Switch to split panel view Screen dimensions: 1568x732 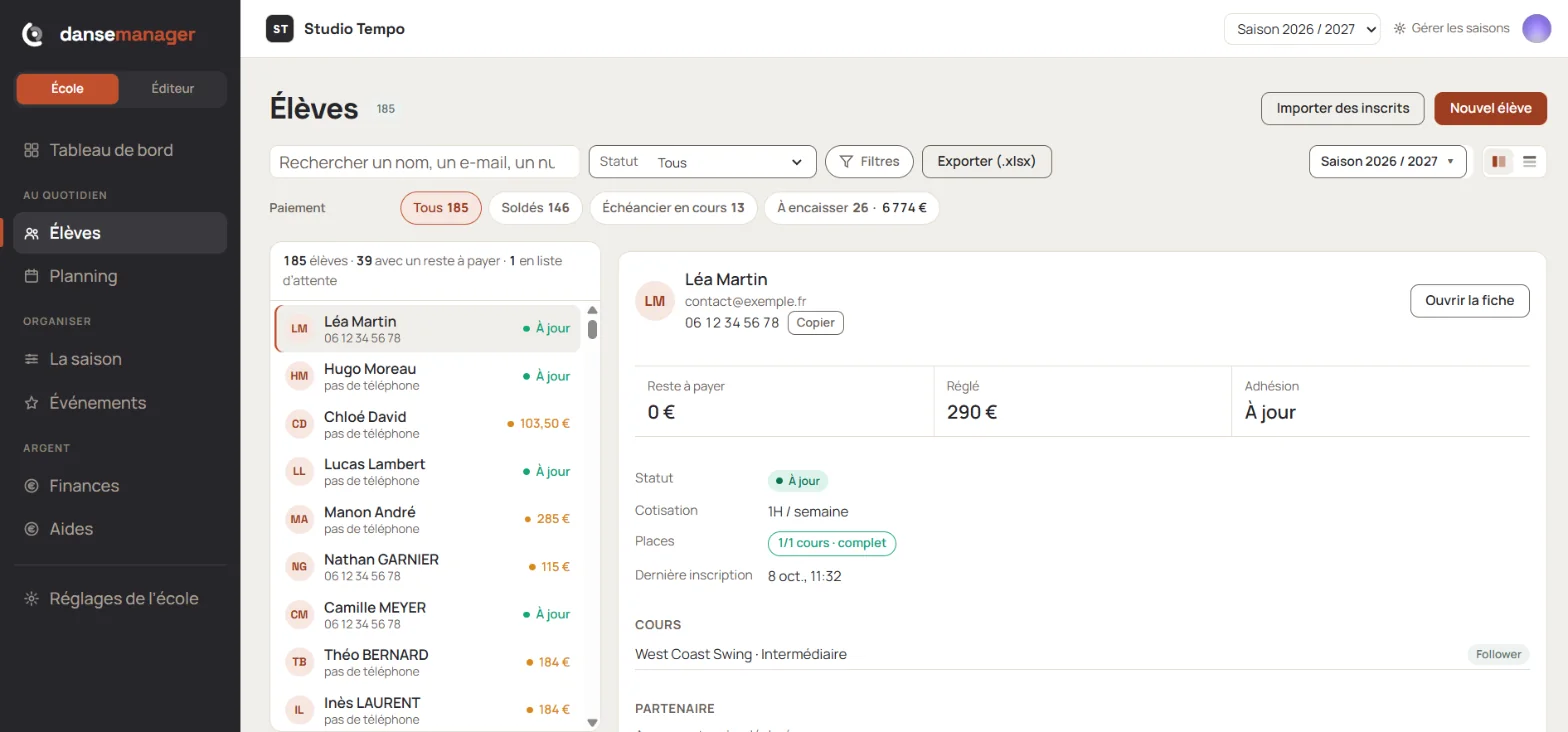(1499, 161)
